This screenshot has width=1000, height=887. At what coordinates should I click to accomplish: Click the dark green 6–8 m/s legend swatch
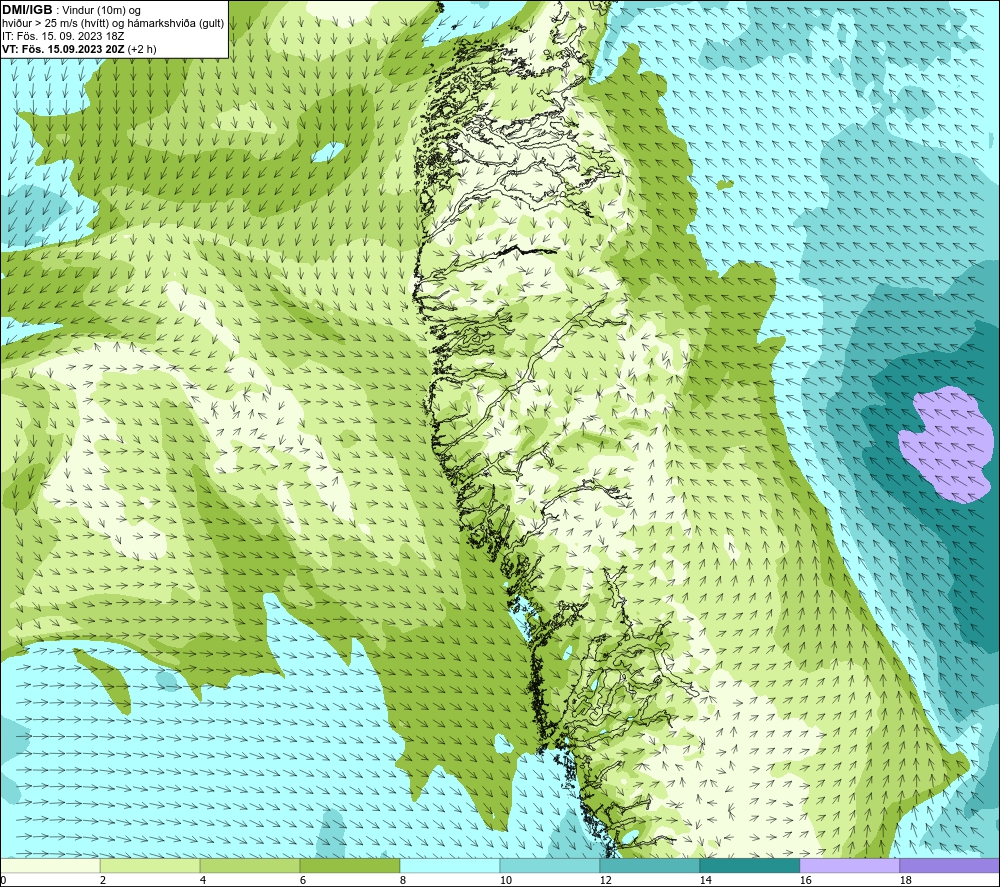pos(350,865)
